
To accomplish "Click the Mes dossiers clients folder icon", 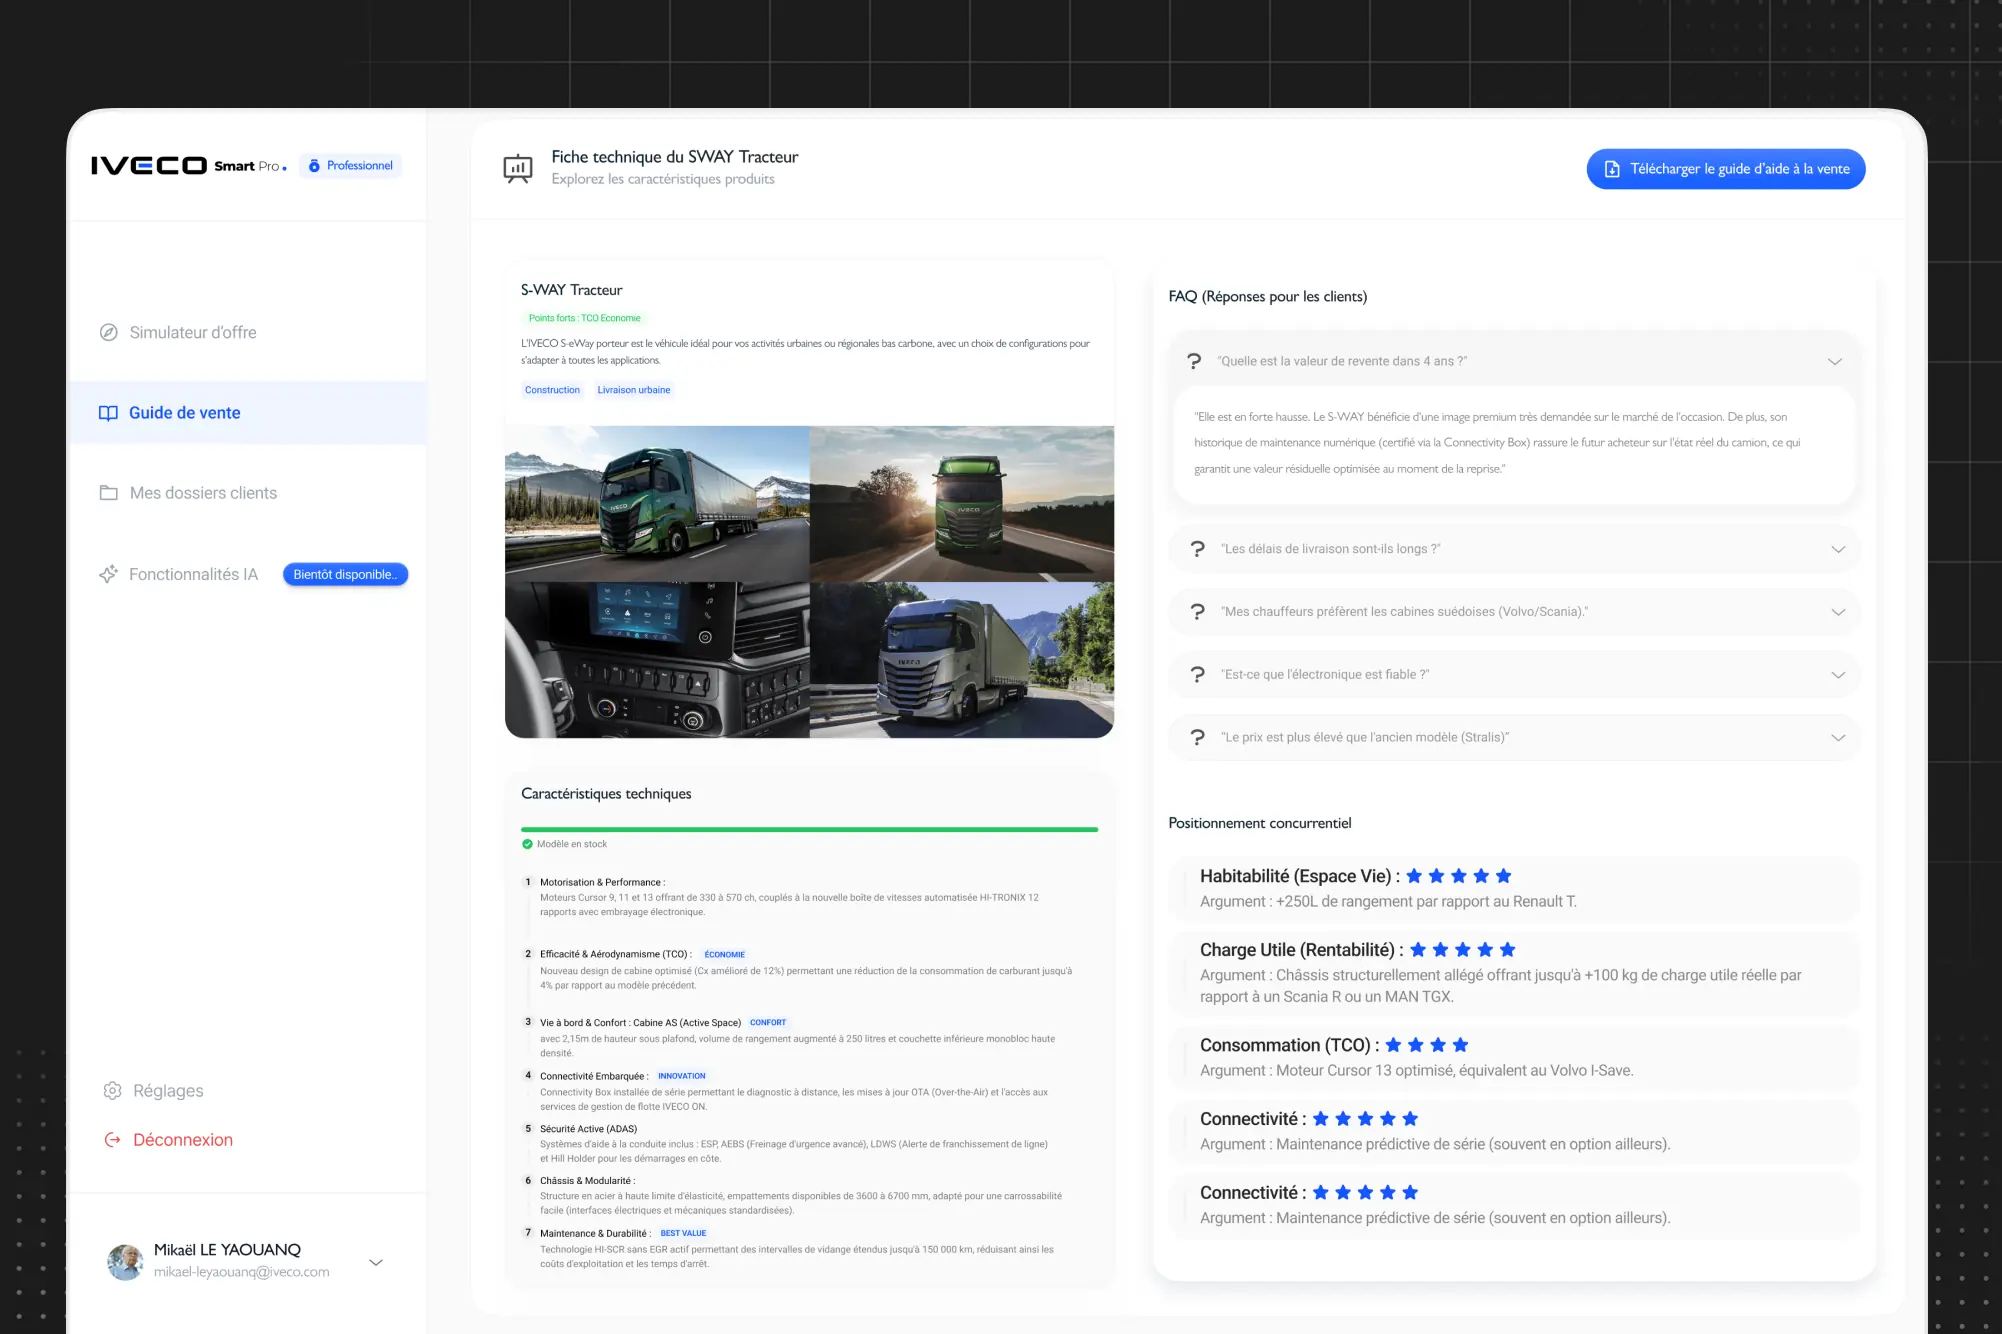I will point(109,493).
